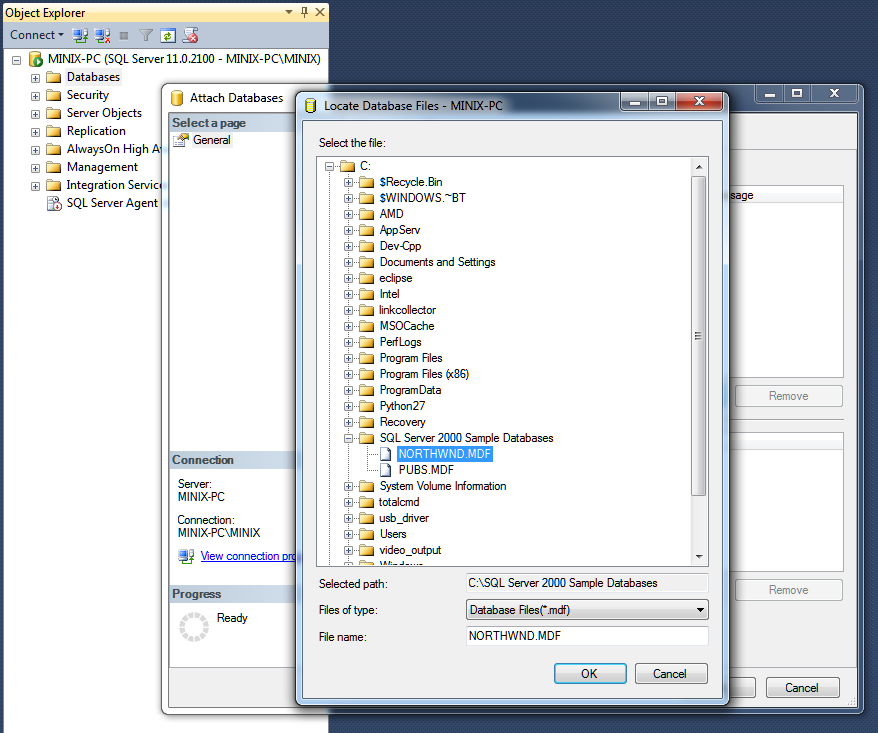Click the Disconnect server toolbar icon
Viewport: 878px width, 733px height.
102,35
